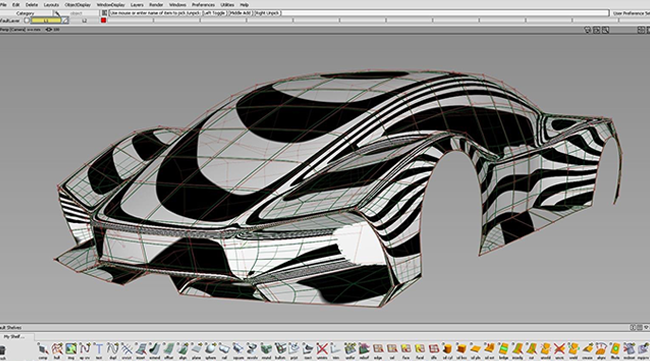Viewport: 650px width, 361px height.
Task: Open the ObjectDisplay menu
Action: tap(78, 5)
